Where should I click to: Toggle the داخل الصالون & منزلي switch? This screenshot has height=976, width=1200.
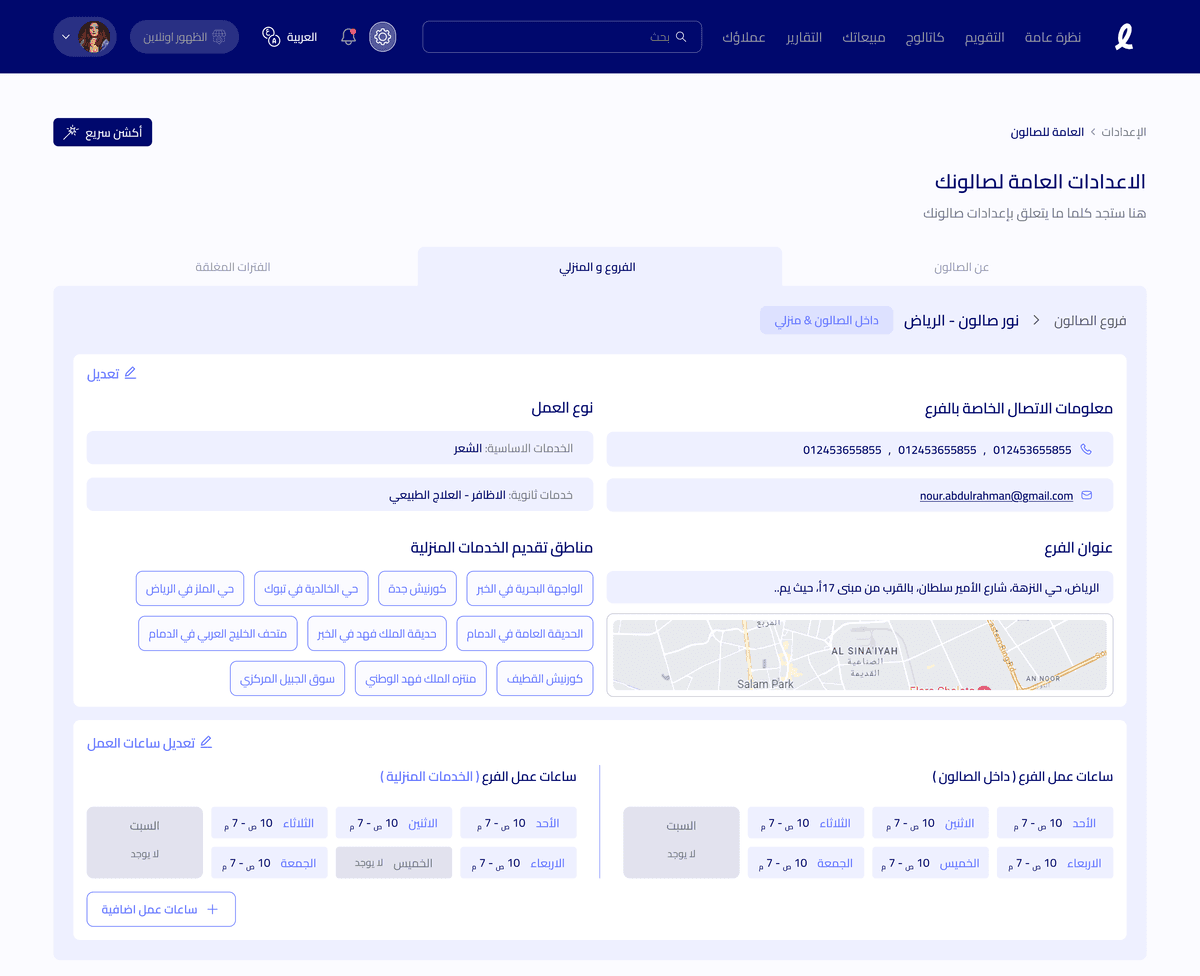point(826,320)
